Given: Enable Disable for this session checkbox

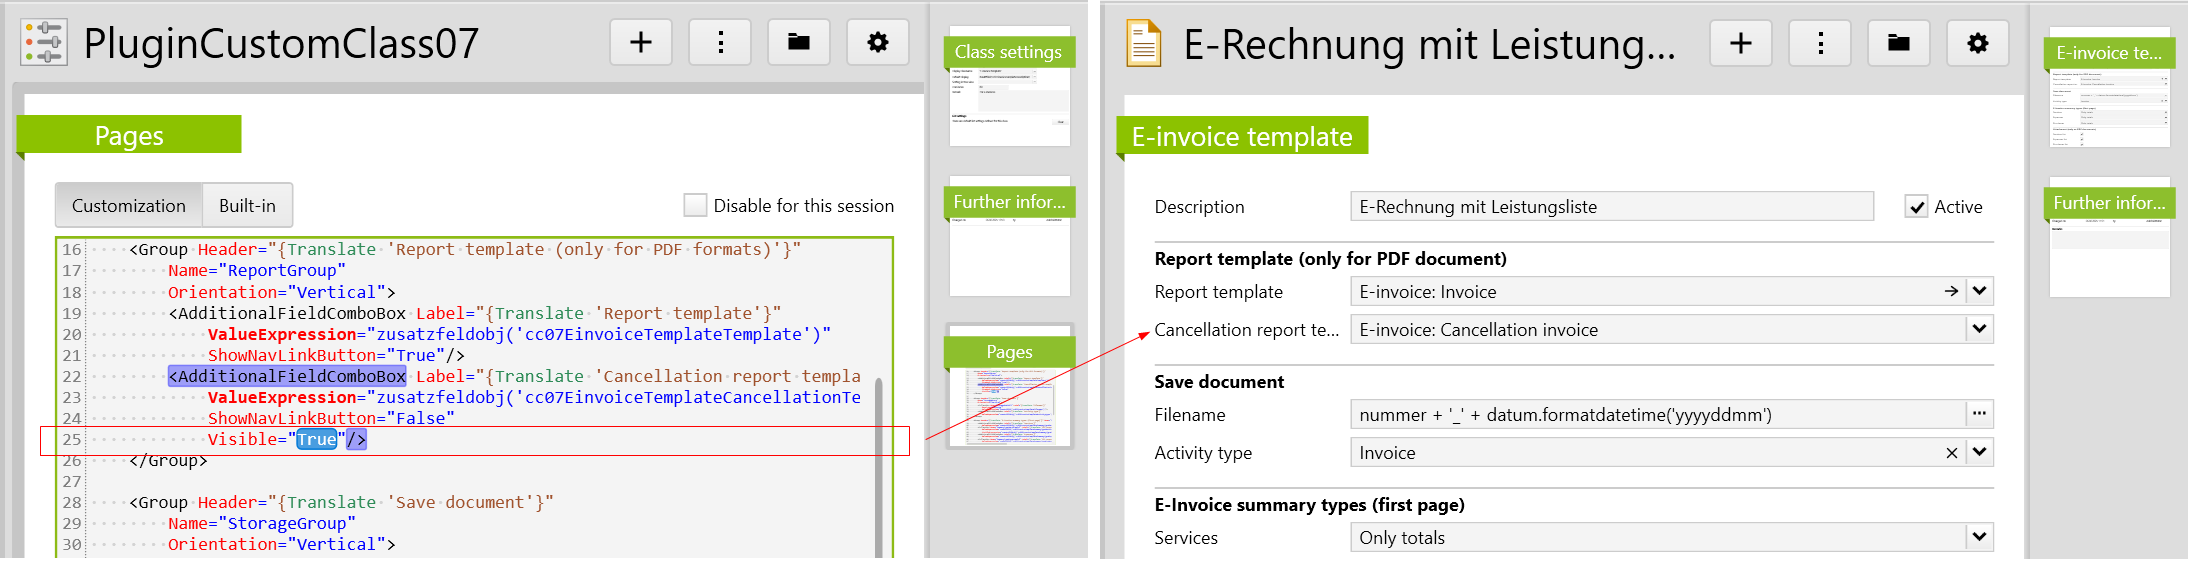Looking at the screenshot, I should (695, 206).
